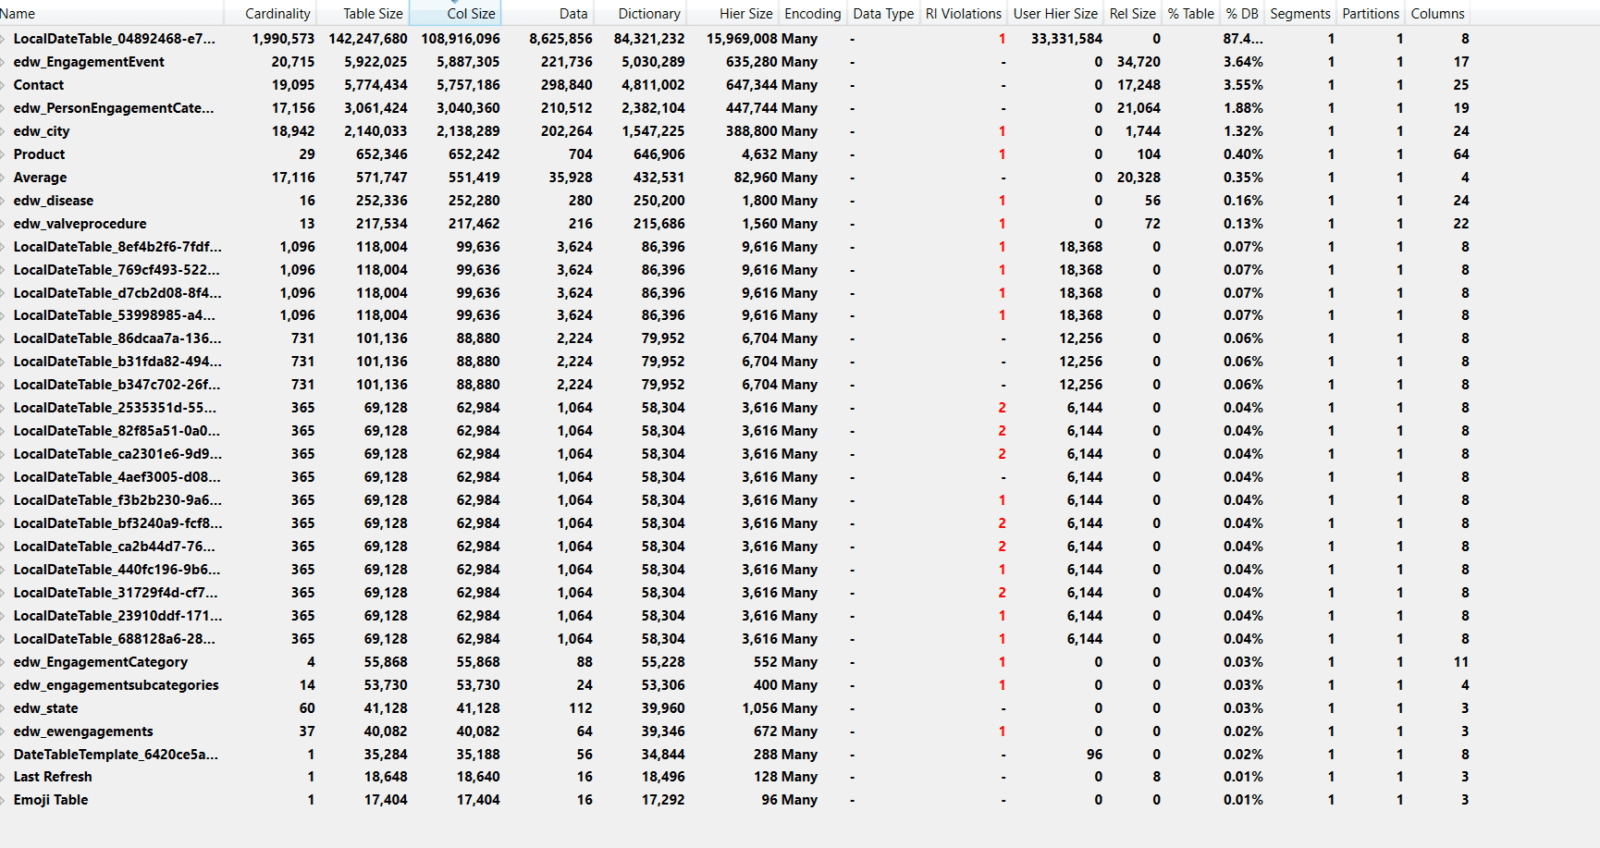The image size is (1600, 848).
Task: Click the dictionary value 84,321,232
Action: (x=649, y=39)
